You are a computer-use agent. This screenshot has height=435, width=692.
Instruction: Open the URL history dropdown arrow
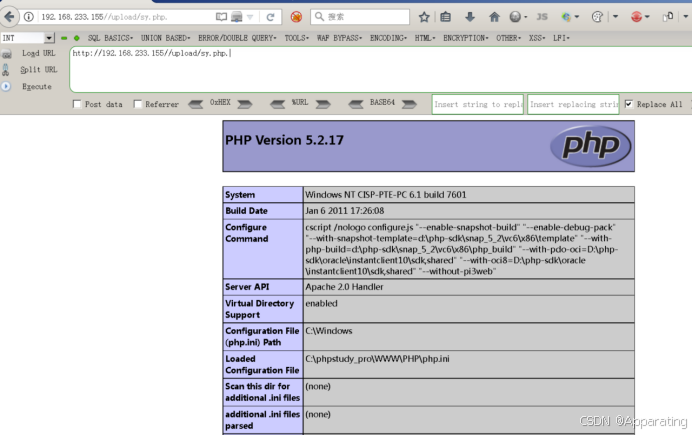250,17
